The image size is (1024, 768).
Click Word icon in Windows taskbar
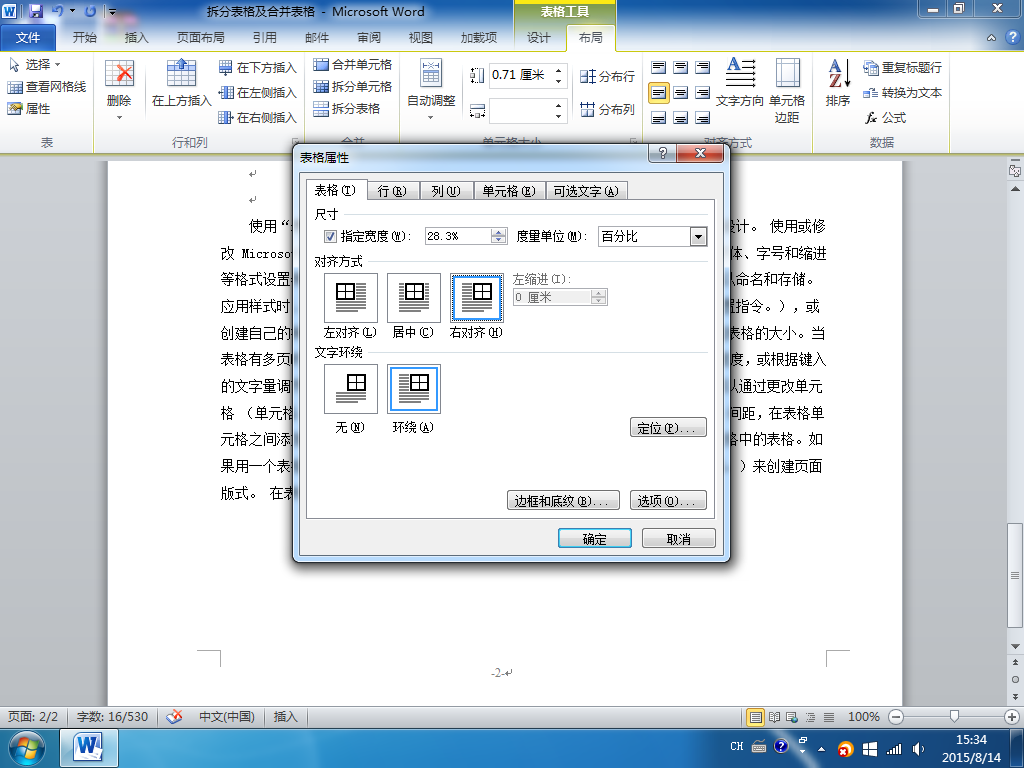tap(89, 748)
